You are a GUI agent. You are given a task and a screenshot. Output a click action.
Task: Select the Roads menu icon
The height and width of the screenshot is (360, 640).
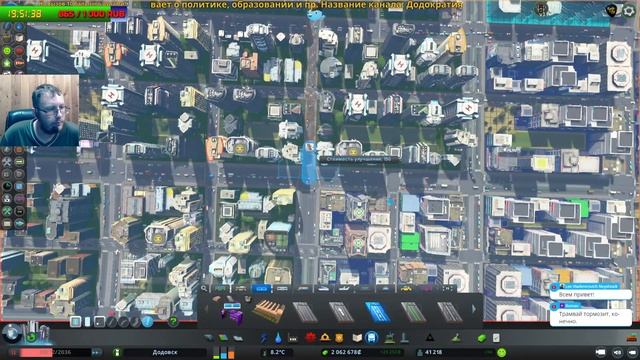click(x=209, y=338)
